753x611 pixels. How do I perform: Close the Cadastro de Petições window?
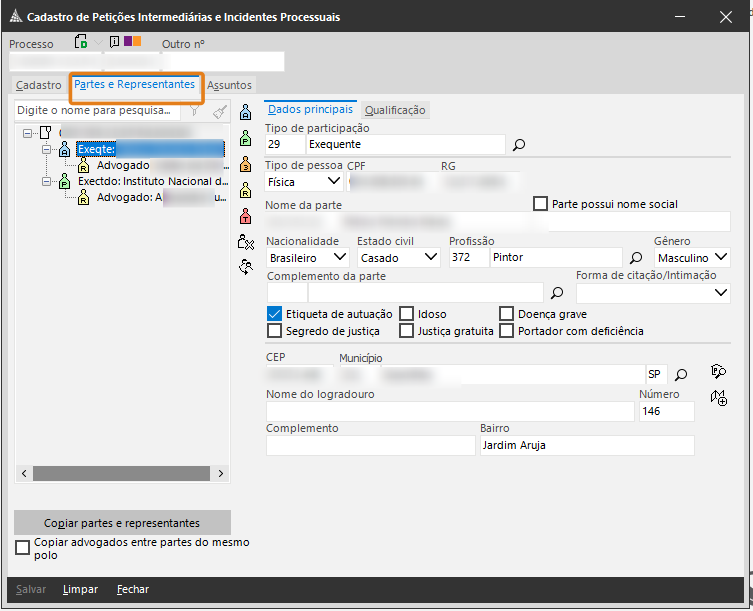pyautogui.click(x=726, y=17)
